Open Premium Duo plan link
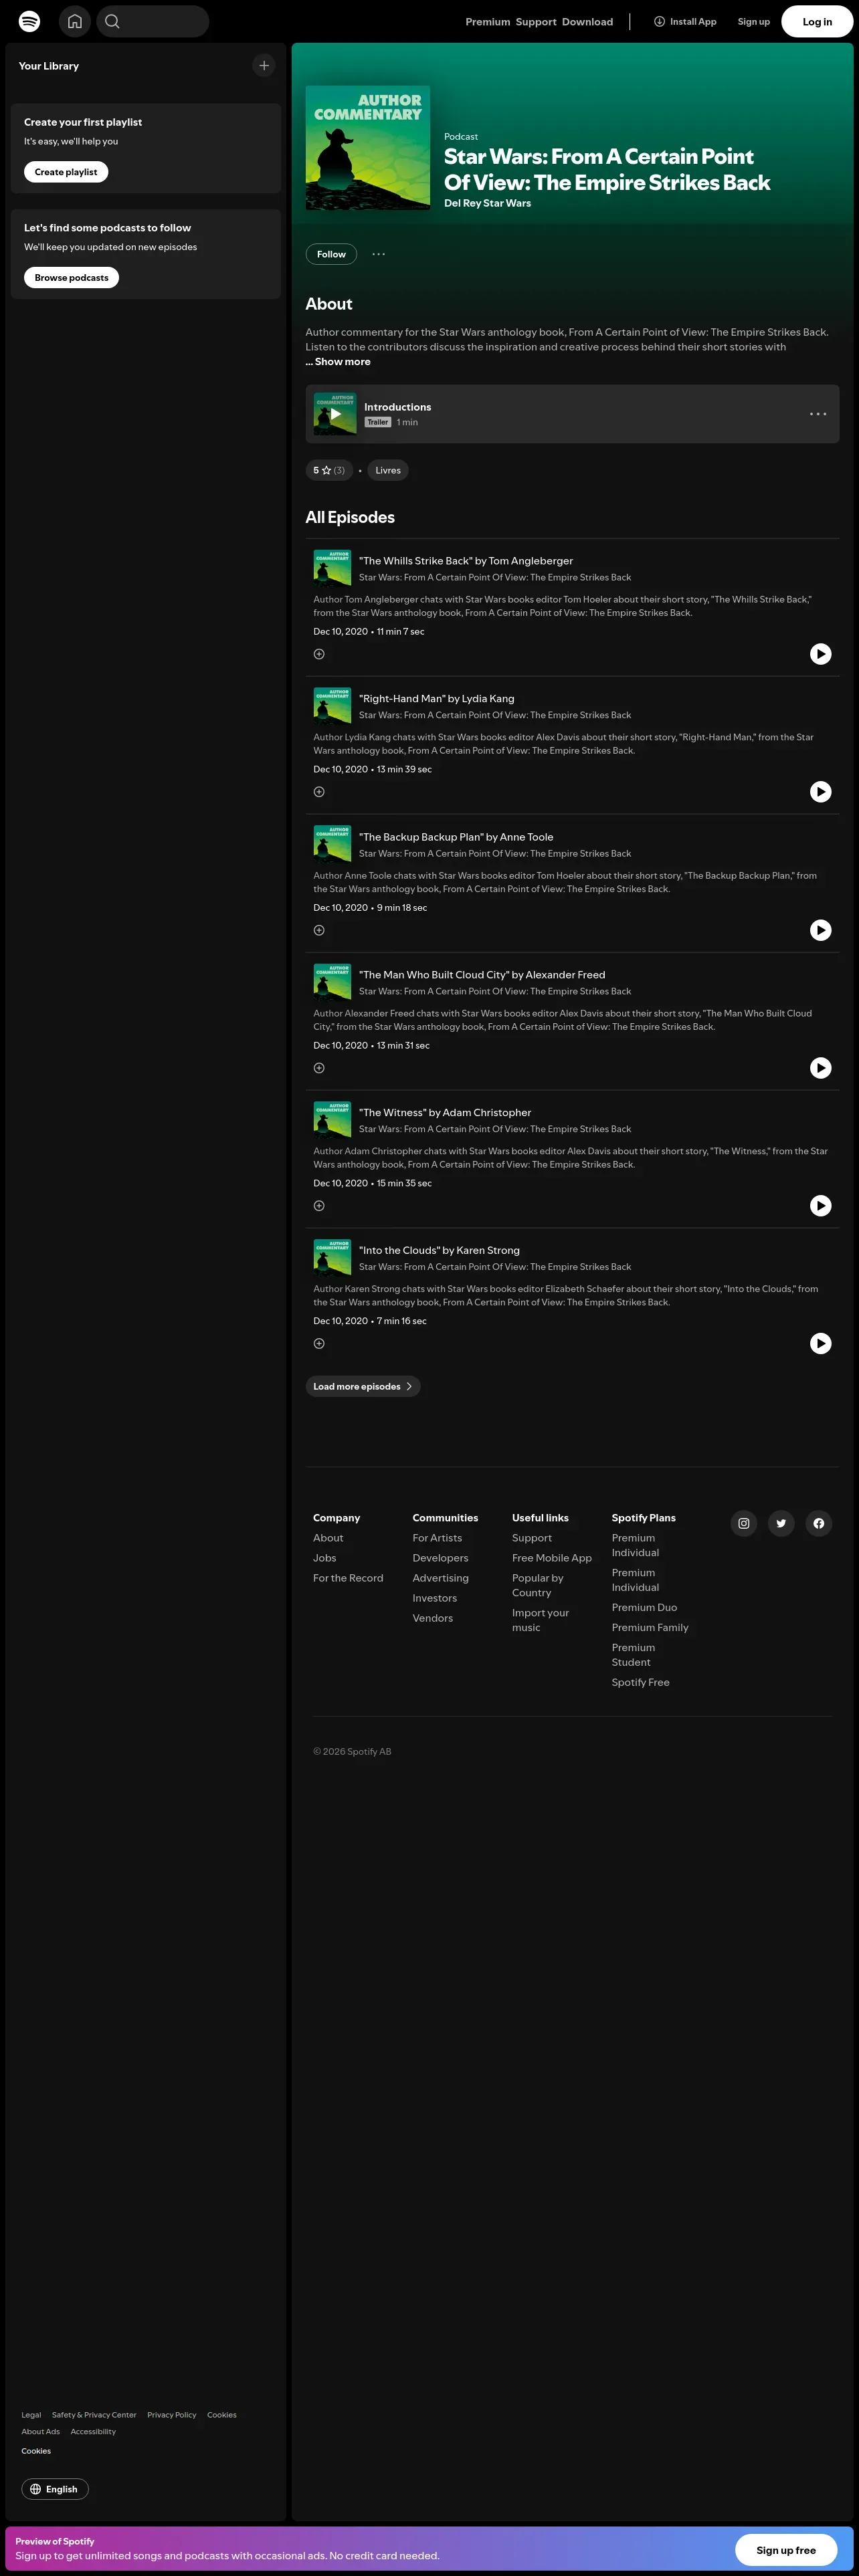 point(644,1607)
